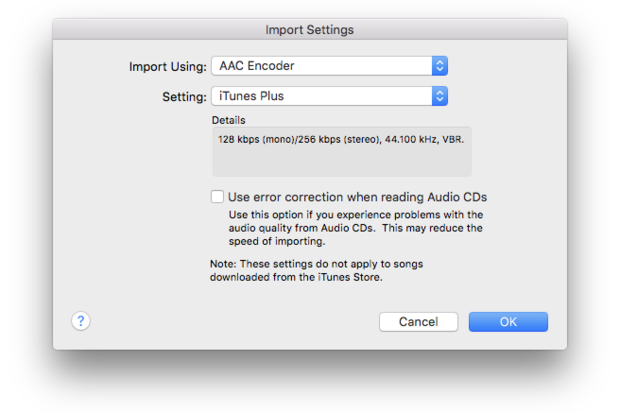Open the Import Using encoder dropdown
Screen dimensions: 620x413
pyautogui.click(x=320, y=67)
